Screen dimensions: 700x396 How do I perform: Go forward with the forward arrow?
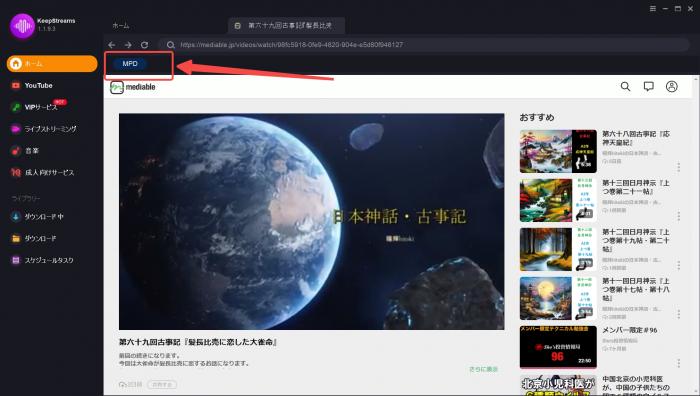tap(128, 45)
